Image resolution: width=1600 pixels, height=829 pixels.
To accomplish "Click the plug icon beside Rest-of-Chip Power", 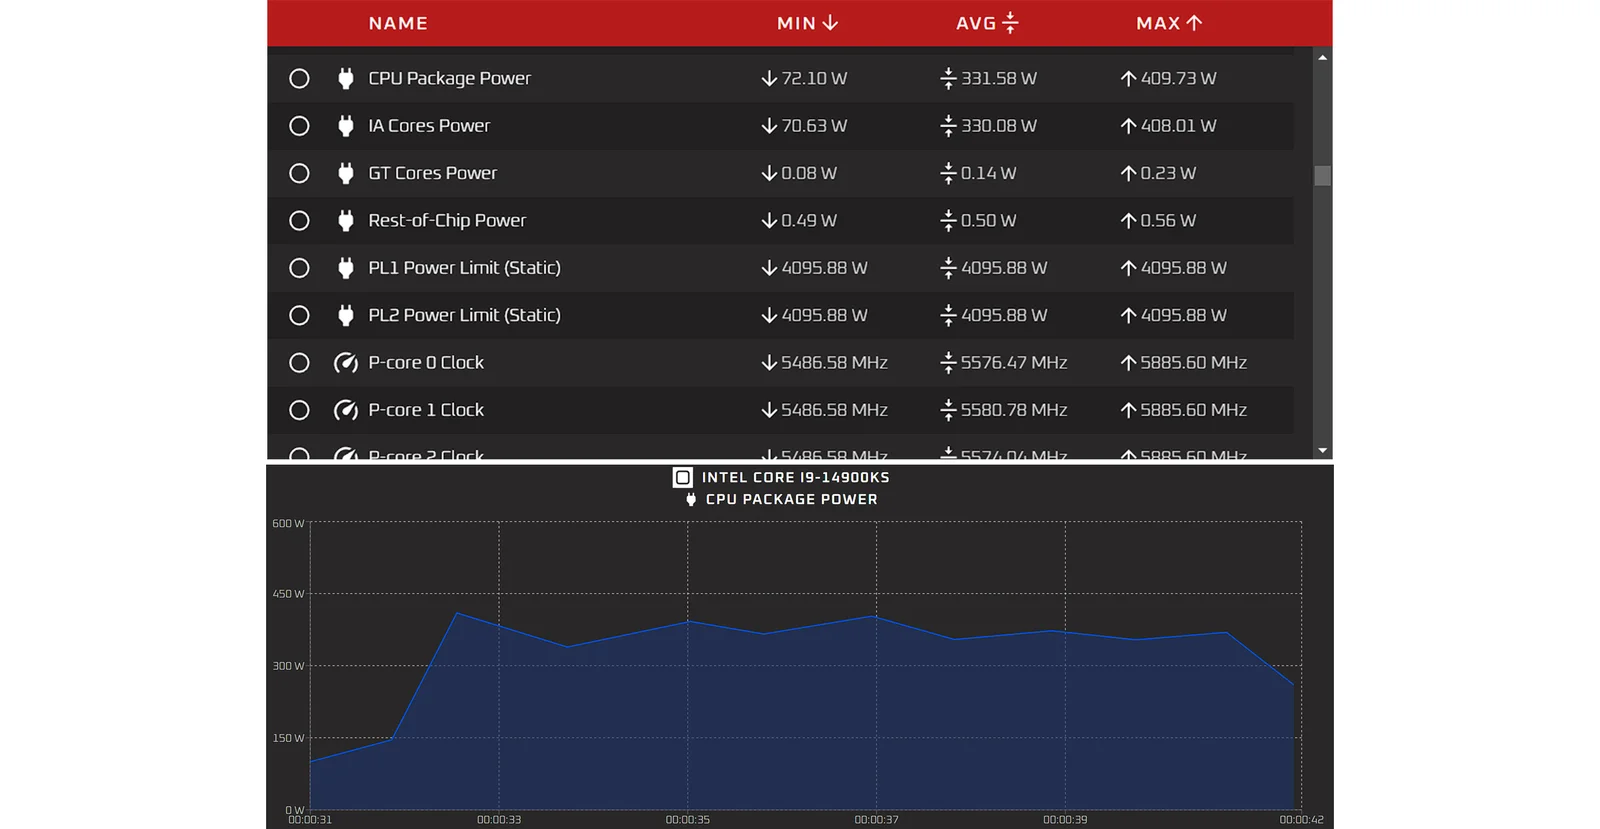I will (x=346, y=221).
